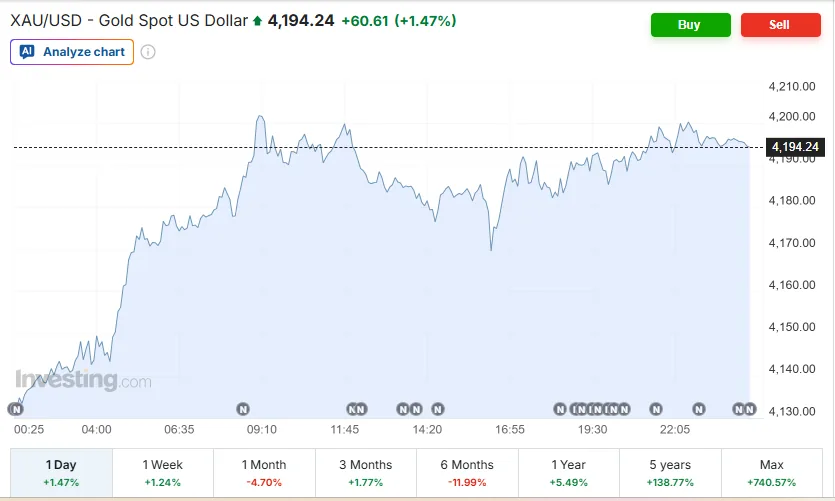Click the XAU/USD - Gold Spot US Dollar title
The image size is (835, 501).
pyautogui.click(x=129, y=21)
